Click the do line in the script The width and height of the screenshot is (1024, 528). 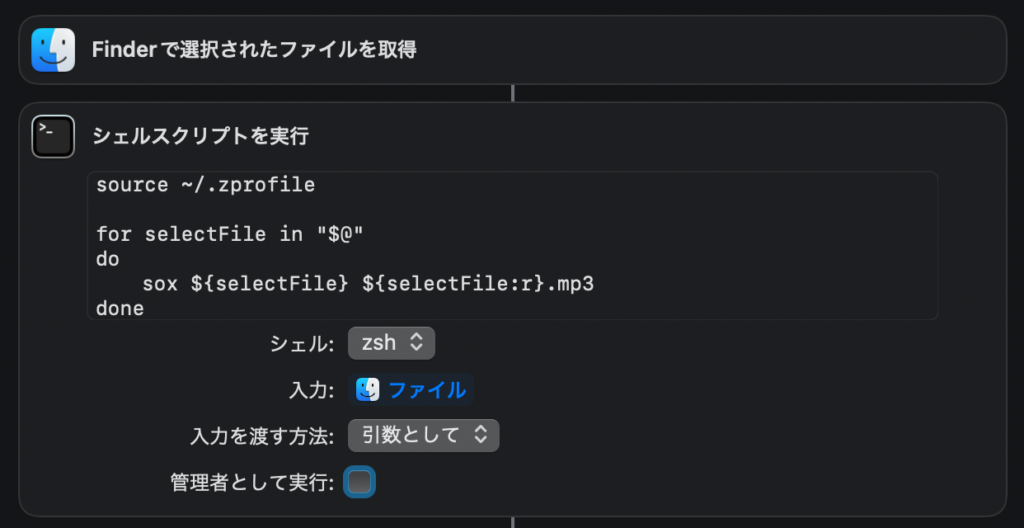[108, 259]
